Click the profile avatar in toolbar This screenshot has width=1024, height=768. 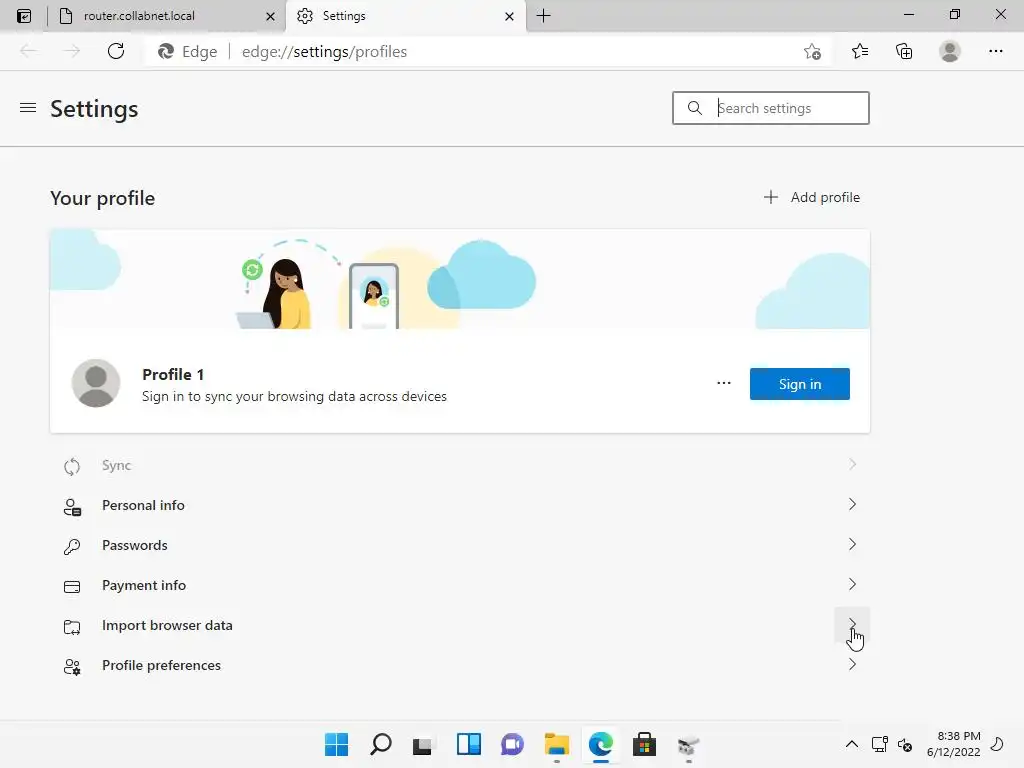pyautogui.click(x=950, y=51)
